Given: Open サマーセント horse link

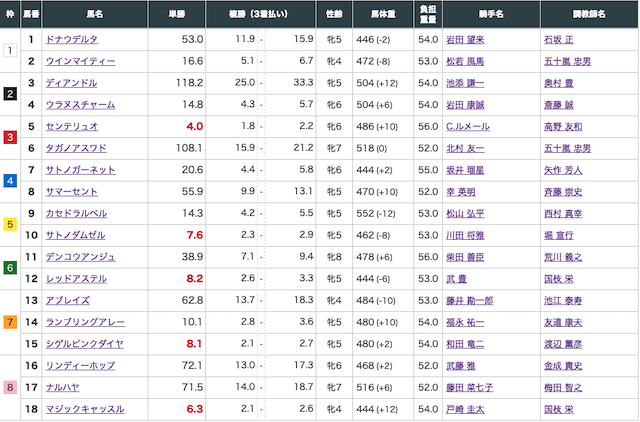Looking at the screenshot, I should [71, 192].
